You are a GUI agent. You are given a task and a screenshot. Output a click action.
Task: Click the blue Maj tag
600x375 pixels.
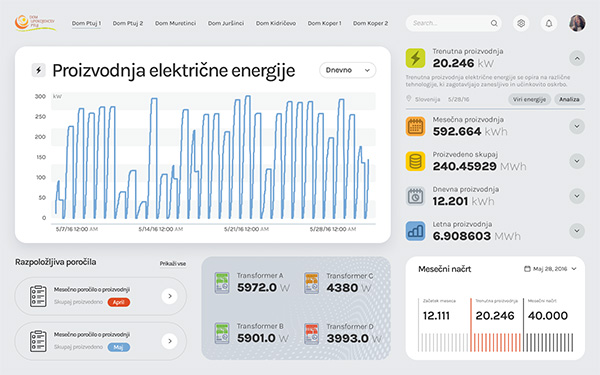[119, 347]
